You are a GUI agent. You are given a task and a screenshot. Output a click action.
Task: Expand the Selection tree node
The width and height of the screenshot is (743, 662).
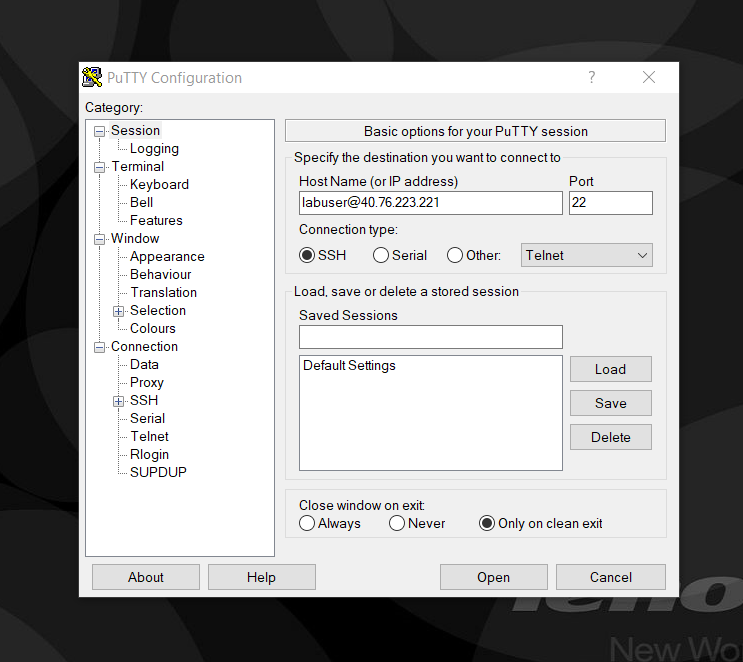point(118,311)
